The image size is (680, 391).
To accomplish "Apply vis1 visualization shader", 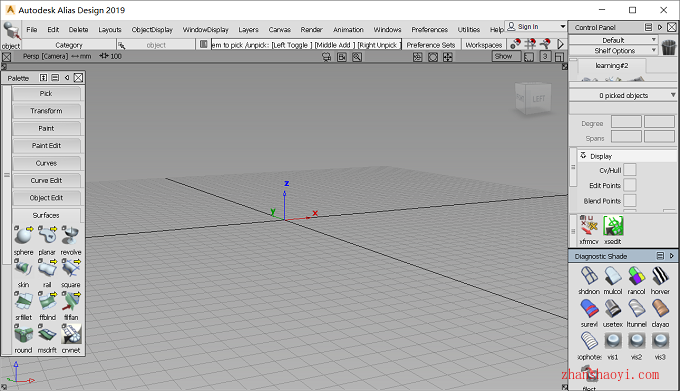I will (x=613, y=342).
